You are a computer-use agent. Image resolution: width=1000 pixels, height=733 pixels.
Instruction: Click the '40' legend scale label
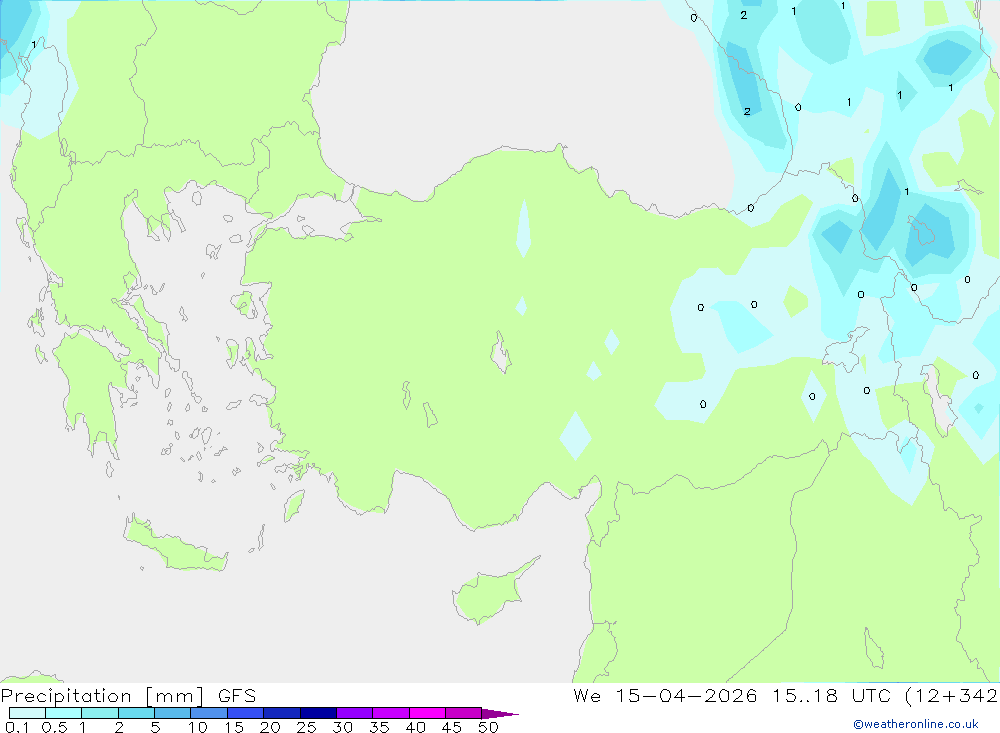416,727
